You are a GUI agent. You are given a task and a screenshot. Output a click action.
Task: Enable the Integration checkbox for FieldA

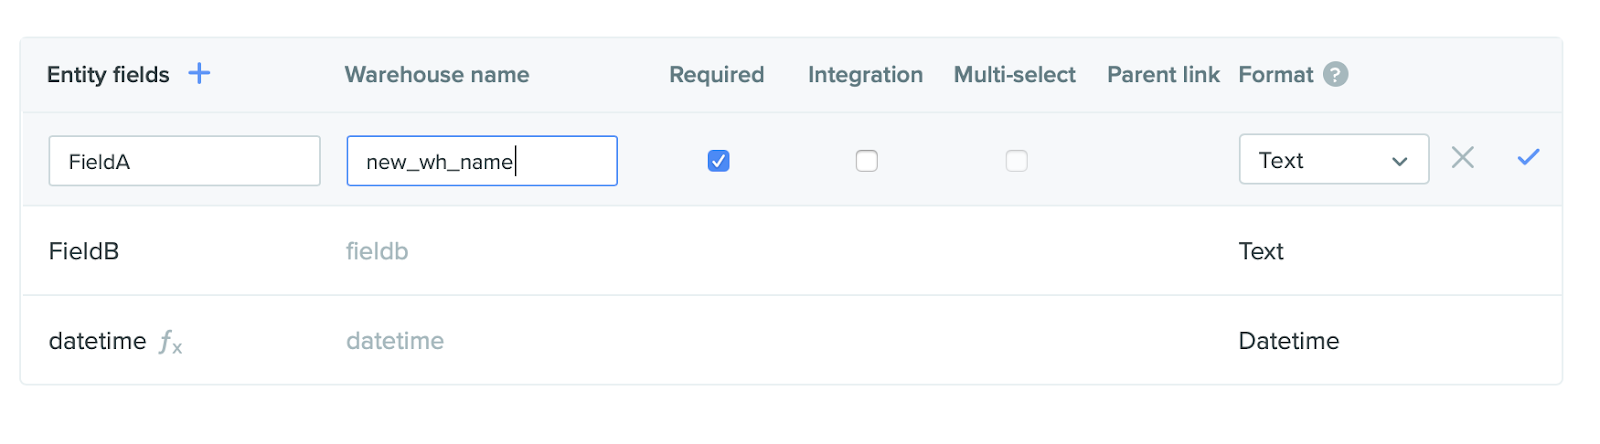(866, 161)
